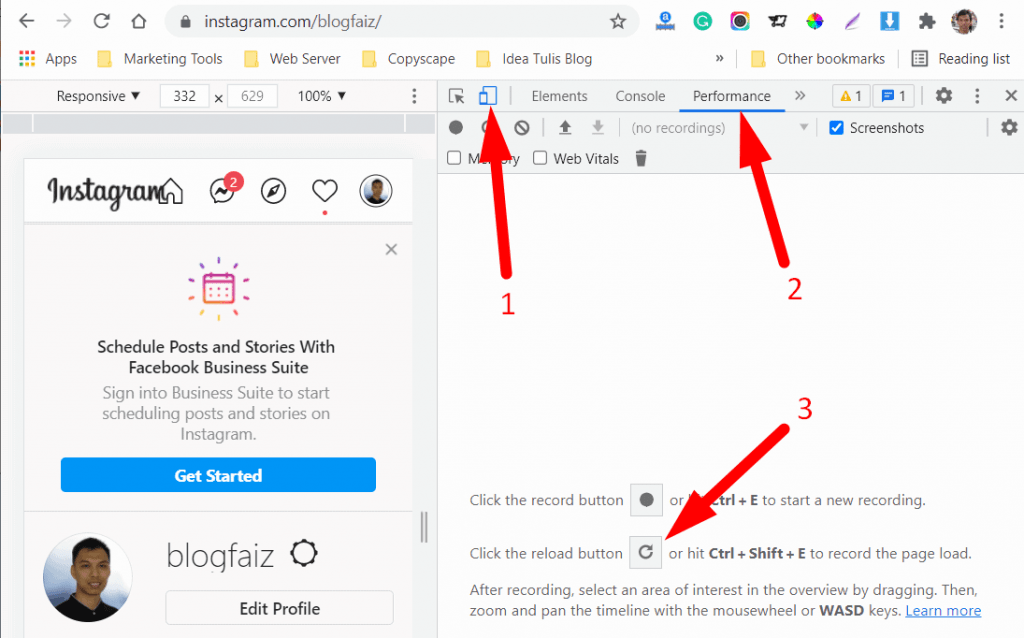Viewport: 1024px width, 638px height.
Task: Open the Reading list
Action: click(x=961, y=59)
